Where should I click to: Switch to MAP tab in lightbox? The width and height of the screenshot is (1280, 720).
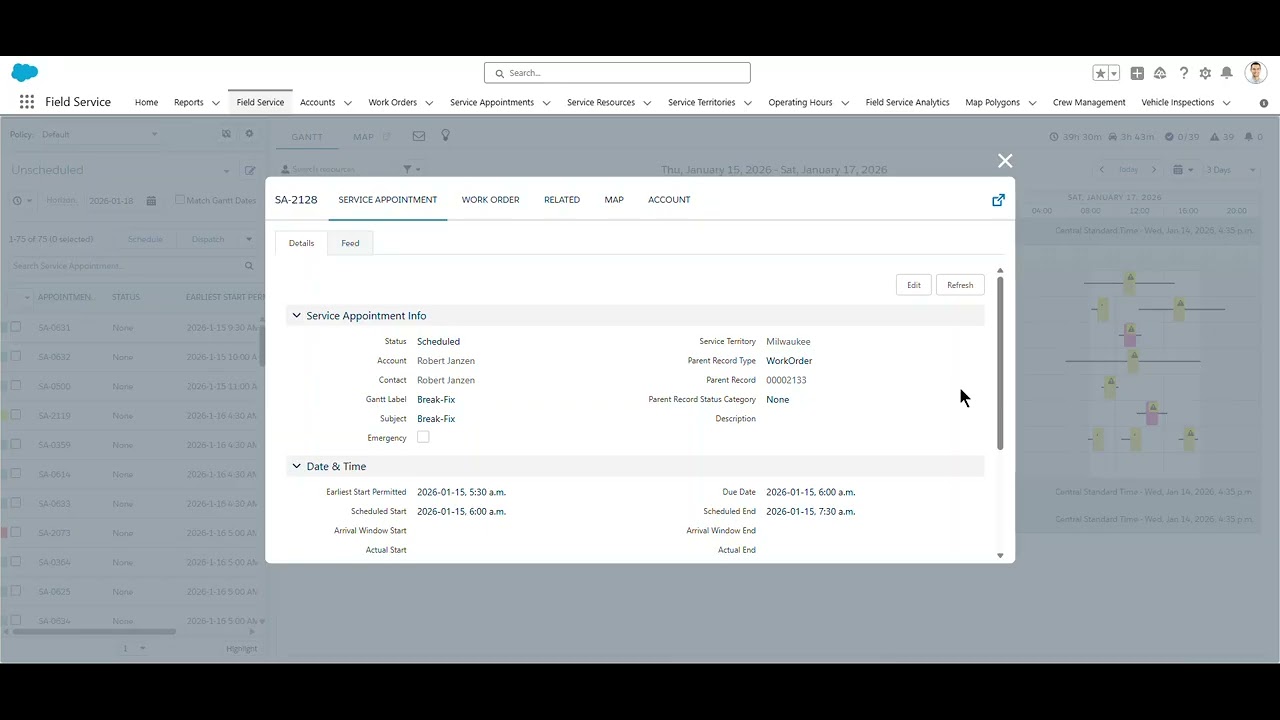[x=614, y=200]
